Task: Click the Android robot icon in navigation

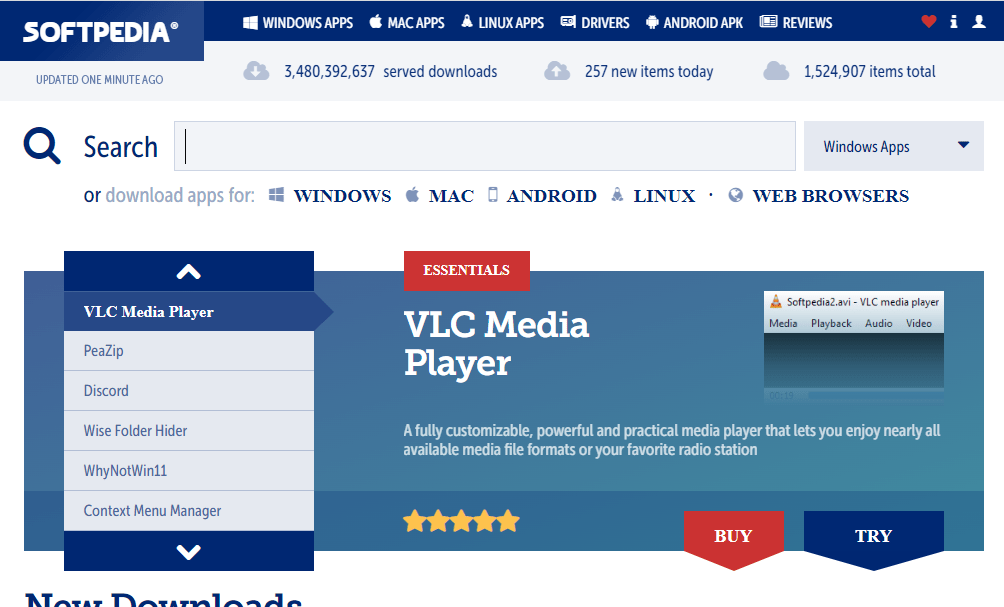Action: (652, 22)
